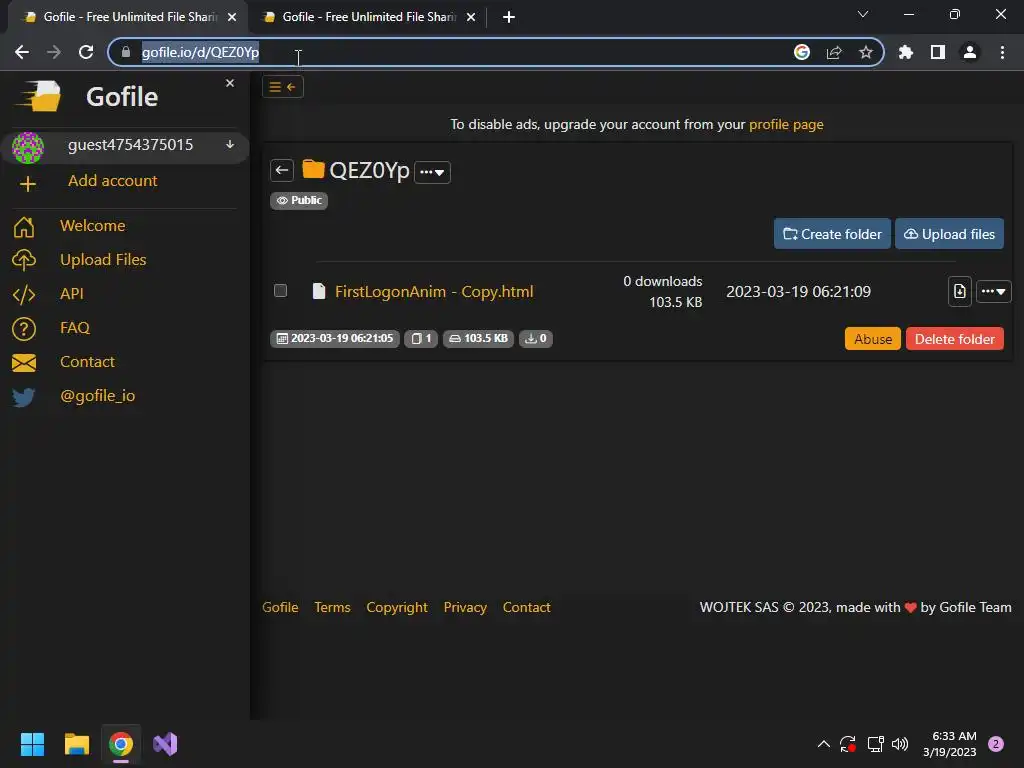The image size is (1024, 768).
Task: Click the API code brackets icon
Action: click(24, 295)
